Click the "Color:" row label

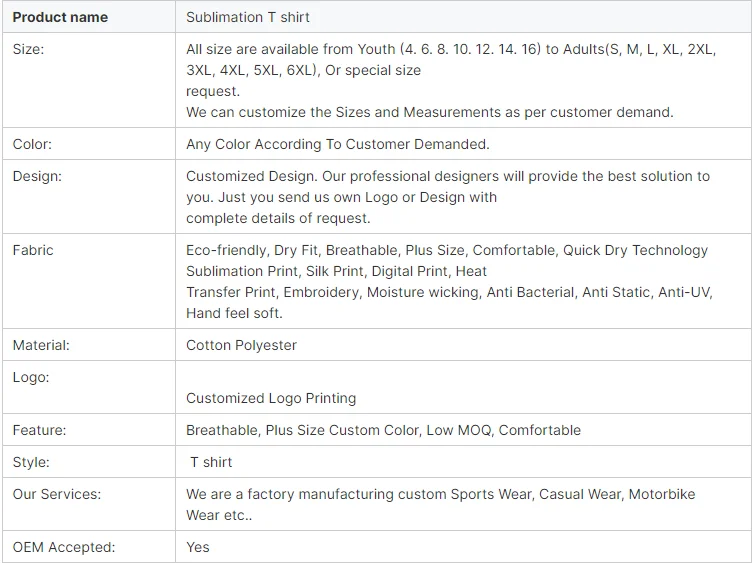coord(32,144)
